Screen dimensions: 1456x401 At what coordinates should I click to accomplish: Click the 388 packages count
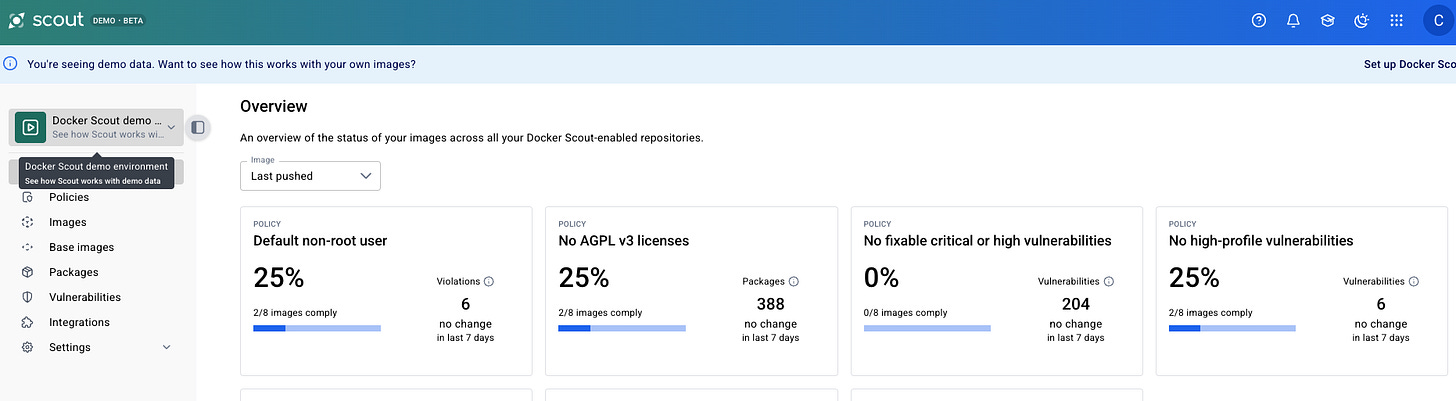point(771,304)
